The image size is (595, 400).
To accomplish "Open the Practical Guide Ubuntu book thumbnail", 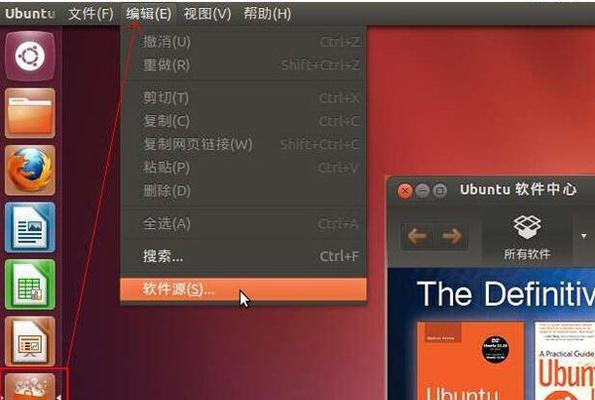I will point(565,361).
